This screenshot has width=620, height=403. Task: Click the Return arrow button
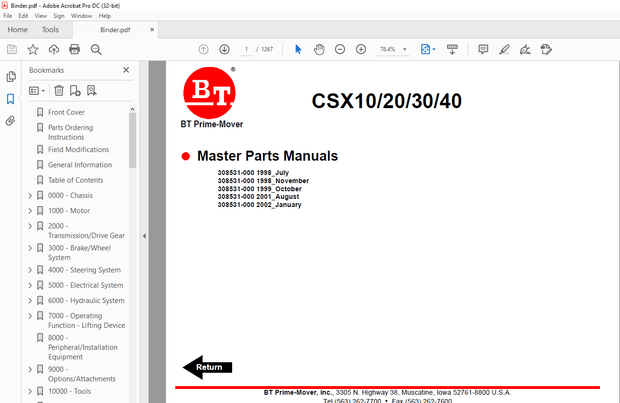(x=208, y=367)
